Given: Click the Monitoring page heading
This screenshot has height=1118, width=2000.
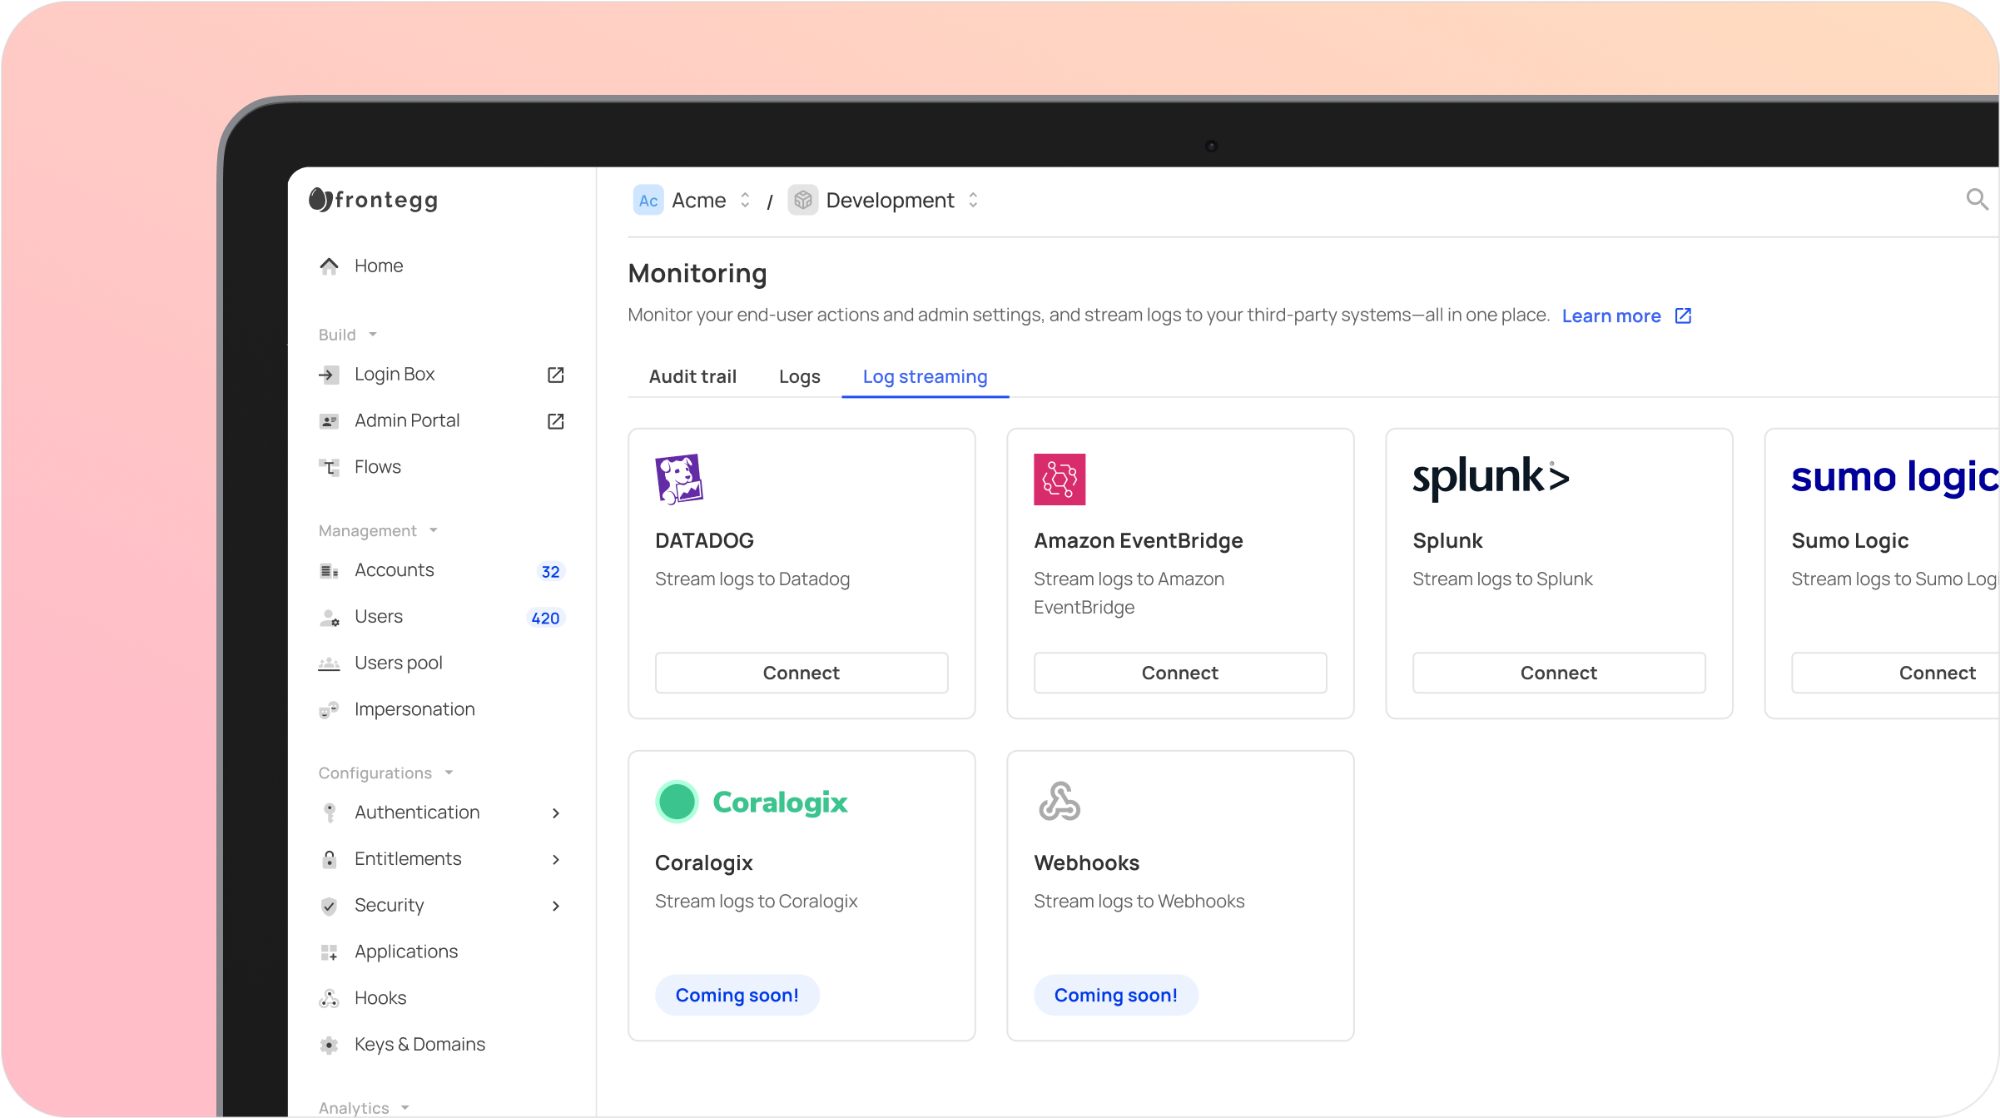Looking at the screenshot, I should point(697,273).
